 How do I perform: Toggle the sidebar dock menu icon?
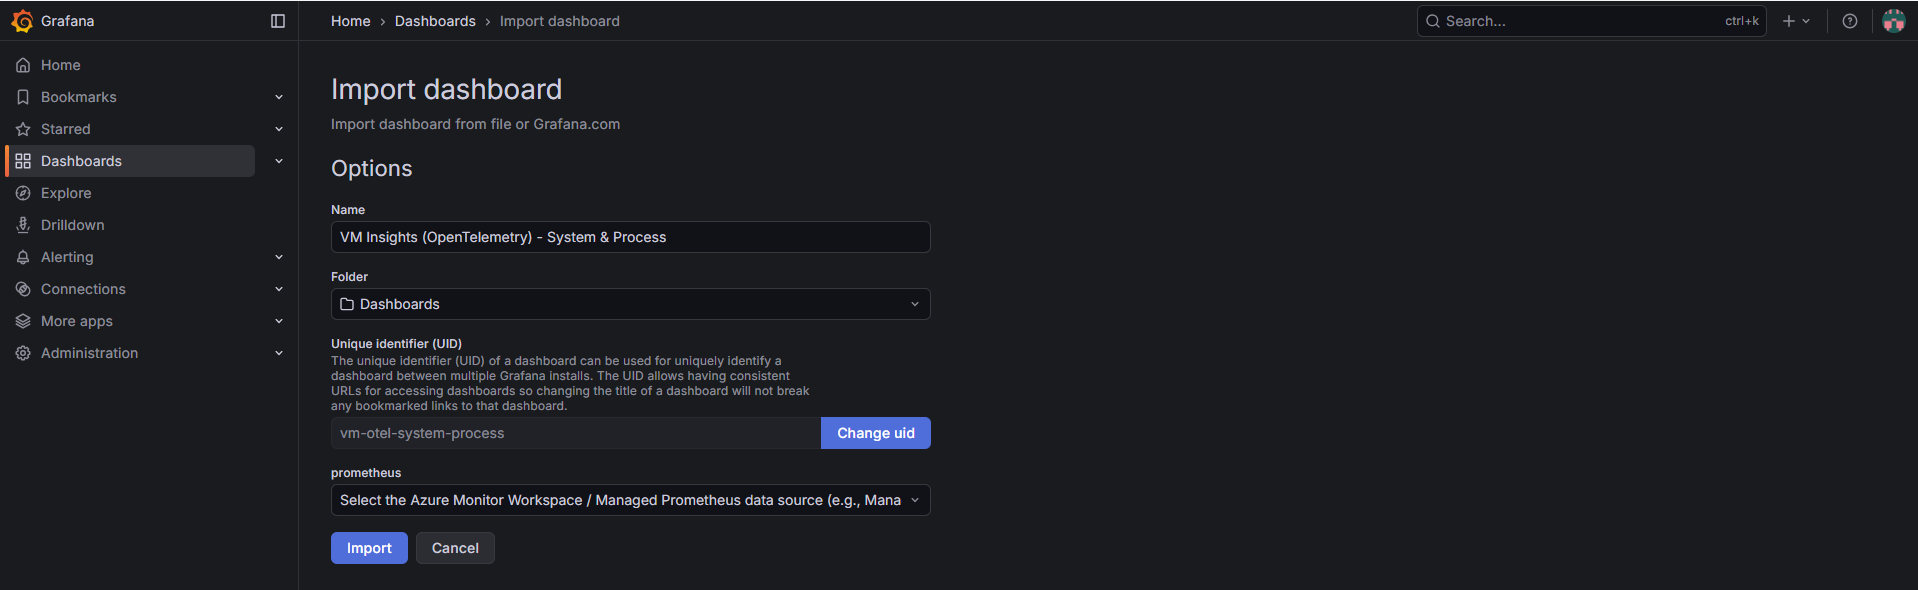278,21
